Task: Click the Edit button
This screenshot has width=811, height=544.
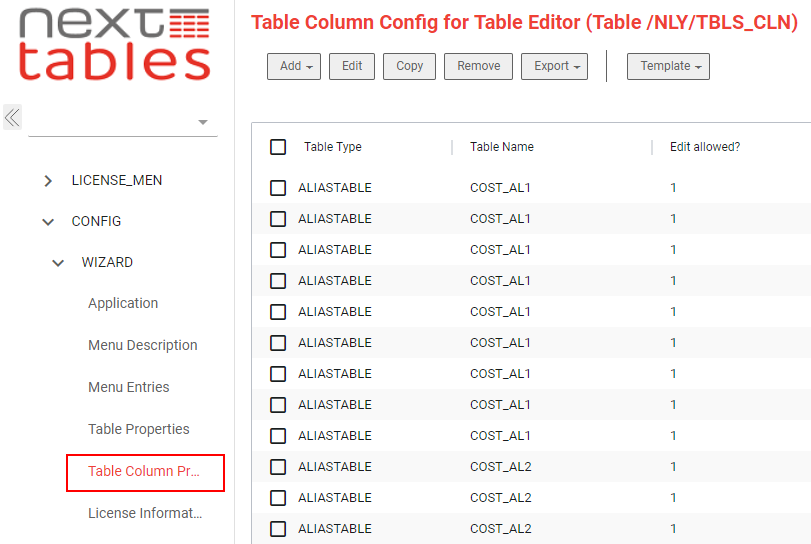Action: coord(352,66)
